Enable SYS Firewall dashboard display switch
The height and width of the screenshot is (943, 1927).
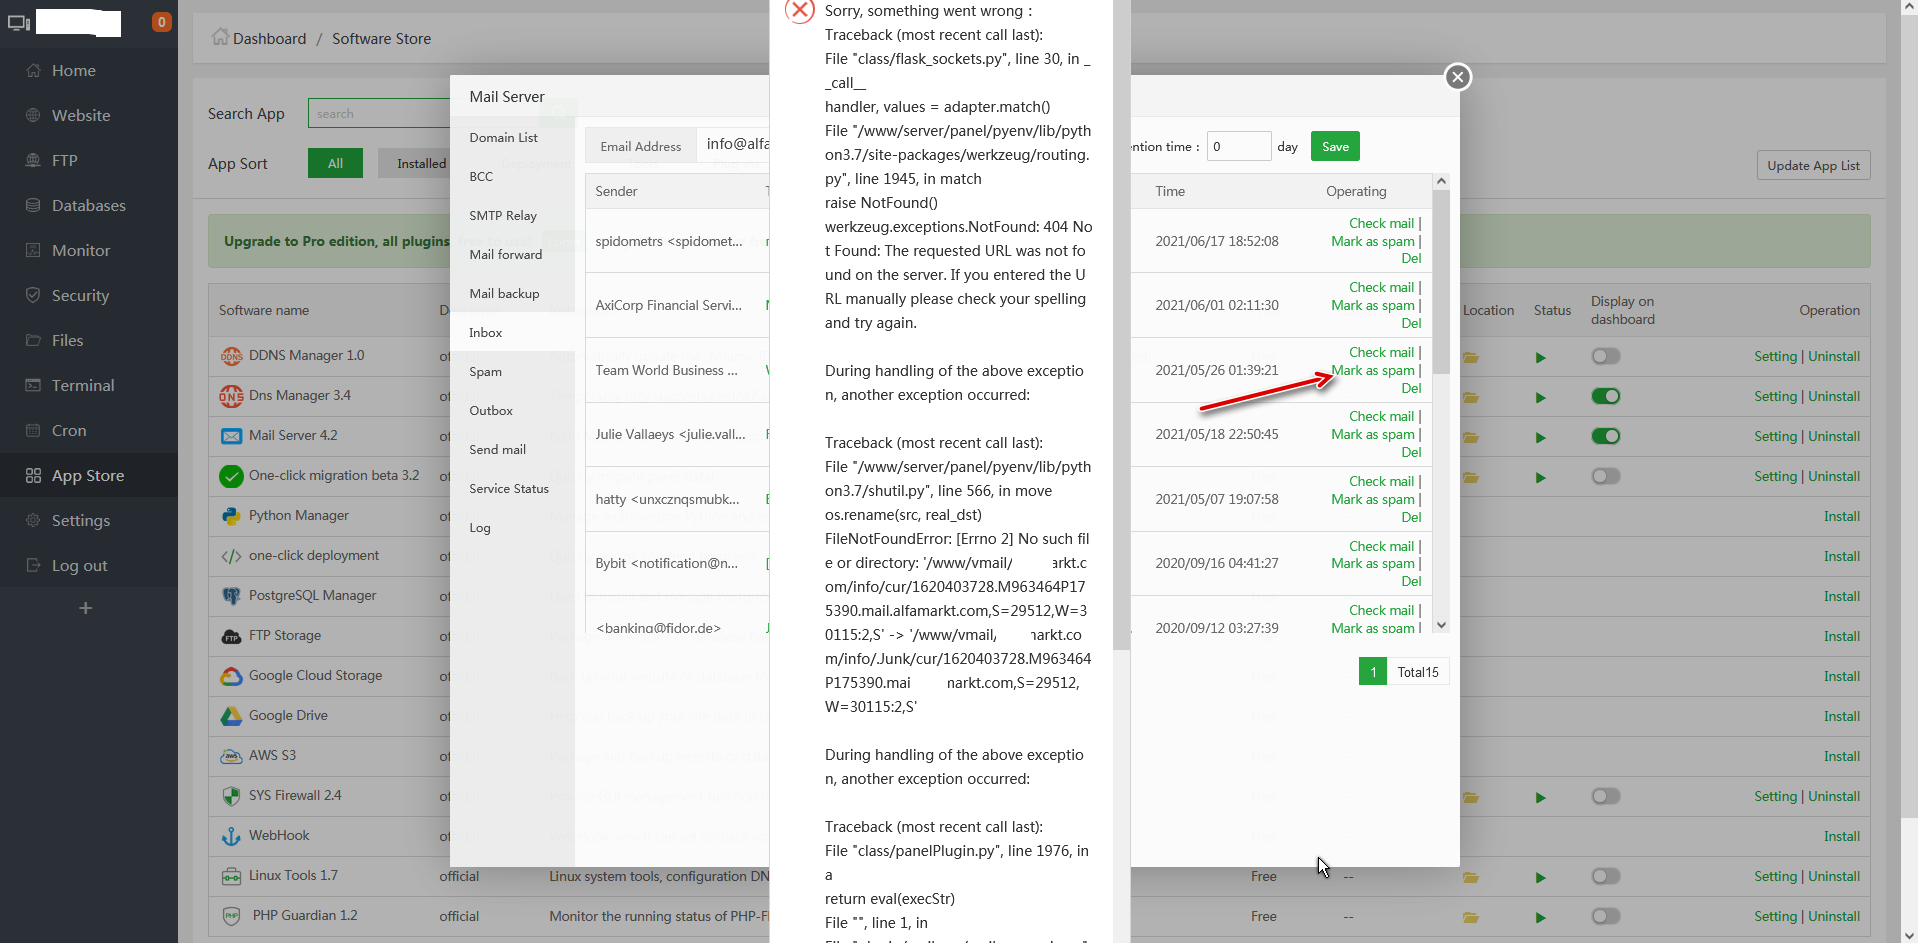(x=1606, y=796)
